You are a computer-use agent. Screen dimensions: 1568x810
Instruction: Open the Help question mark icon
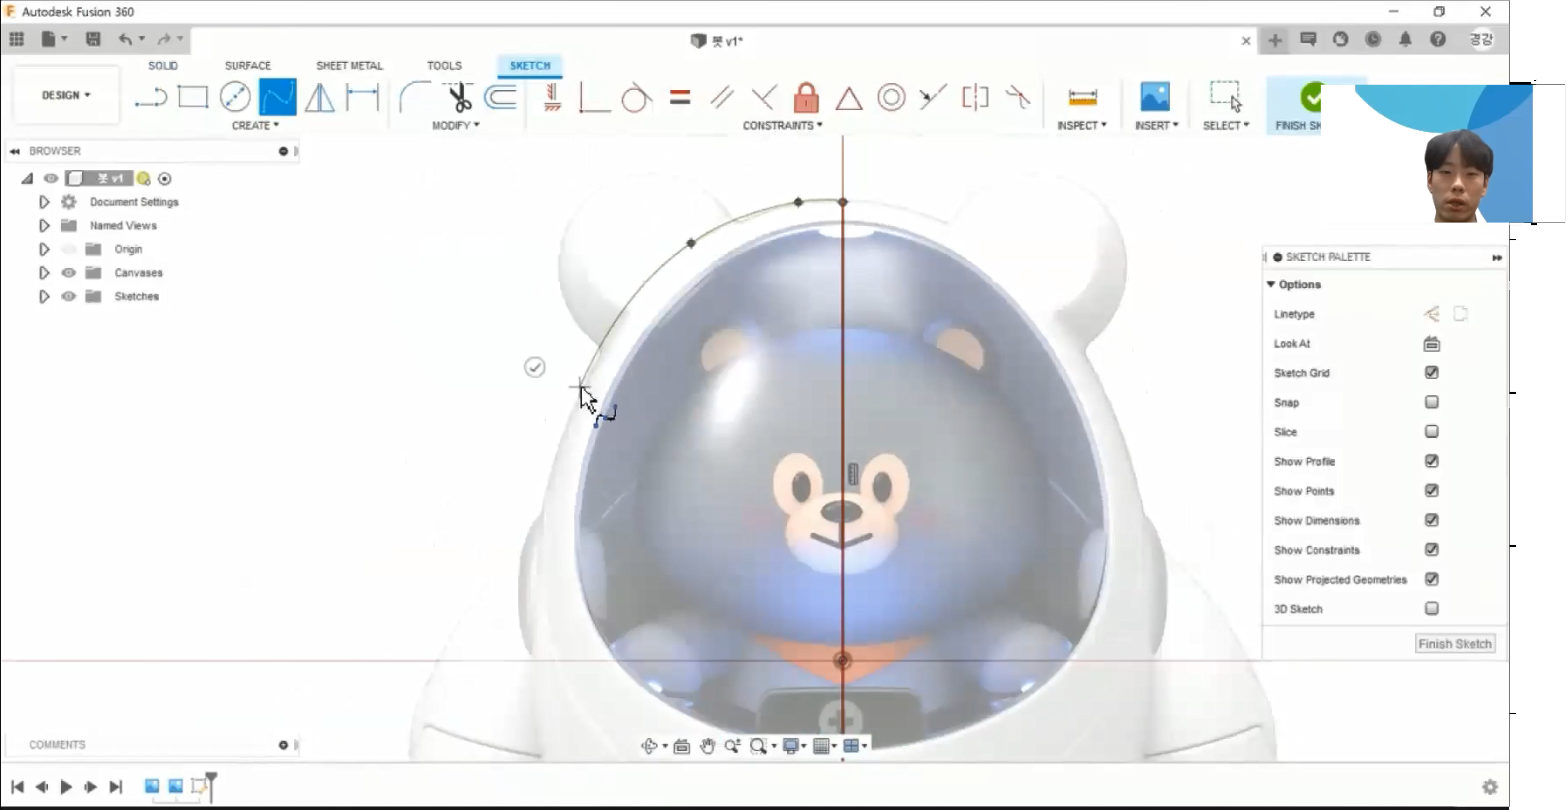(1438, 39)
